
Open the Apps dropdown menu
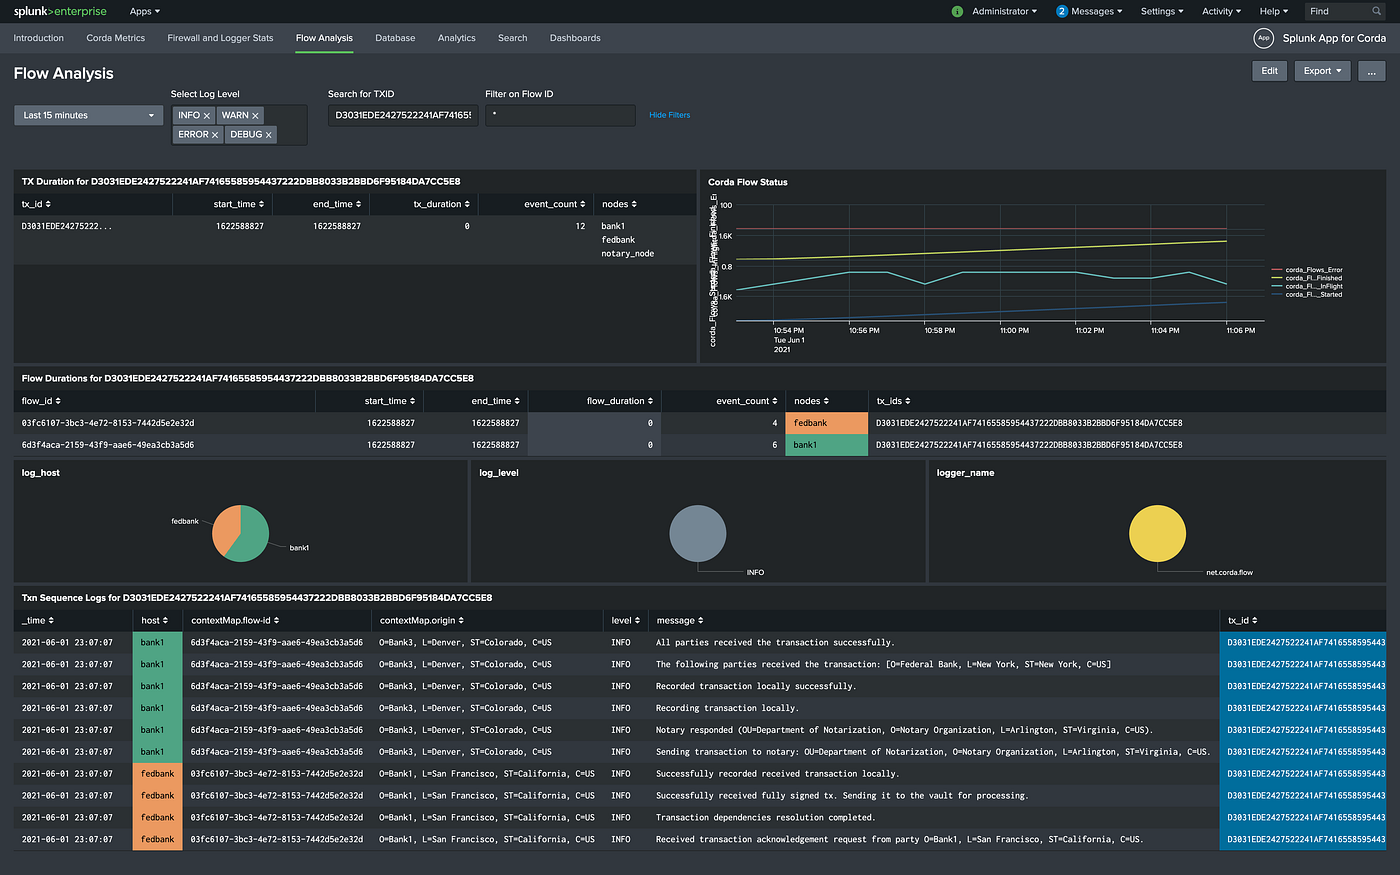coord(145,11)
